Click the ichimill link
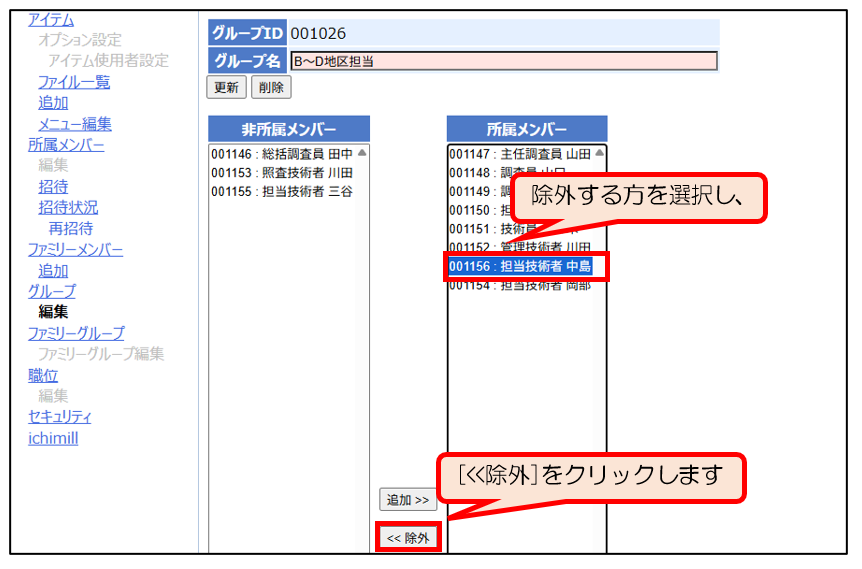The height and width of the screenshot is (569, 862). coord(53,438)
